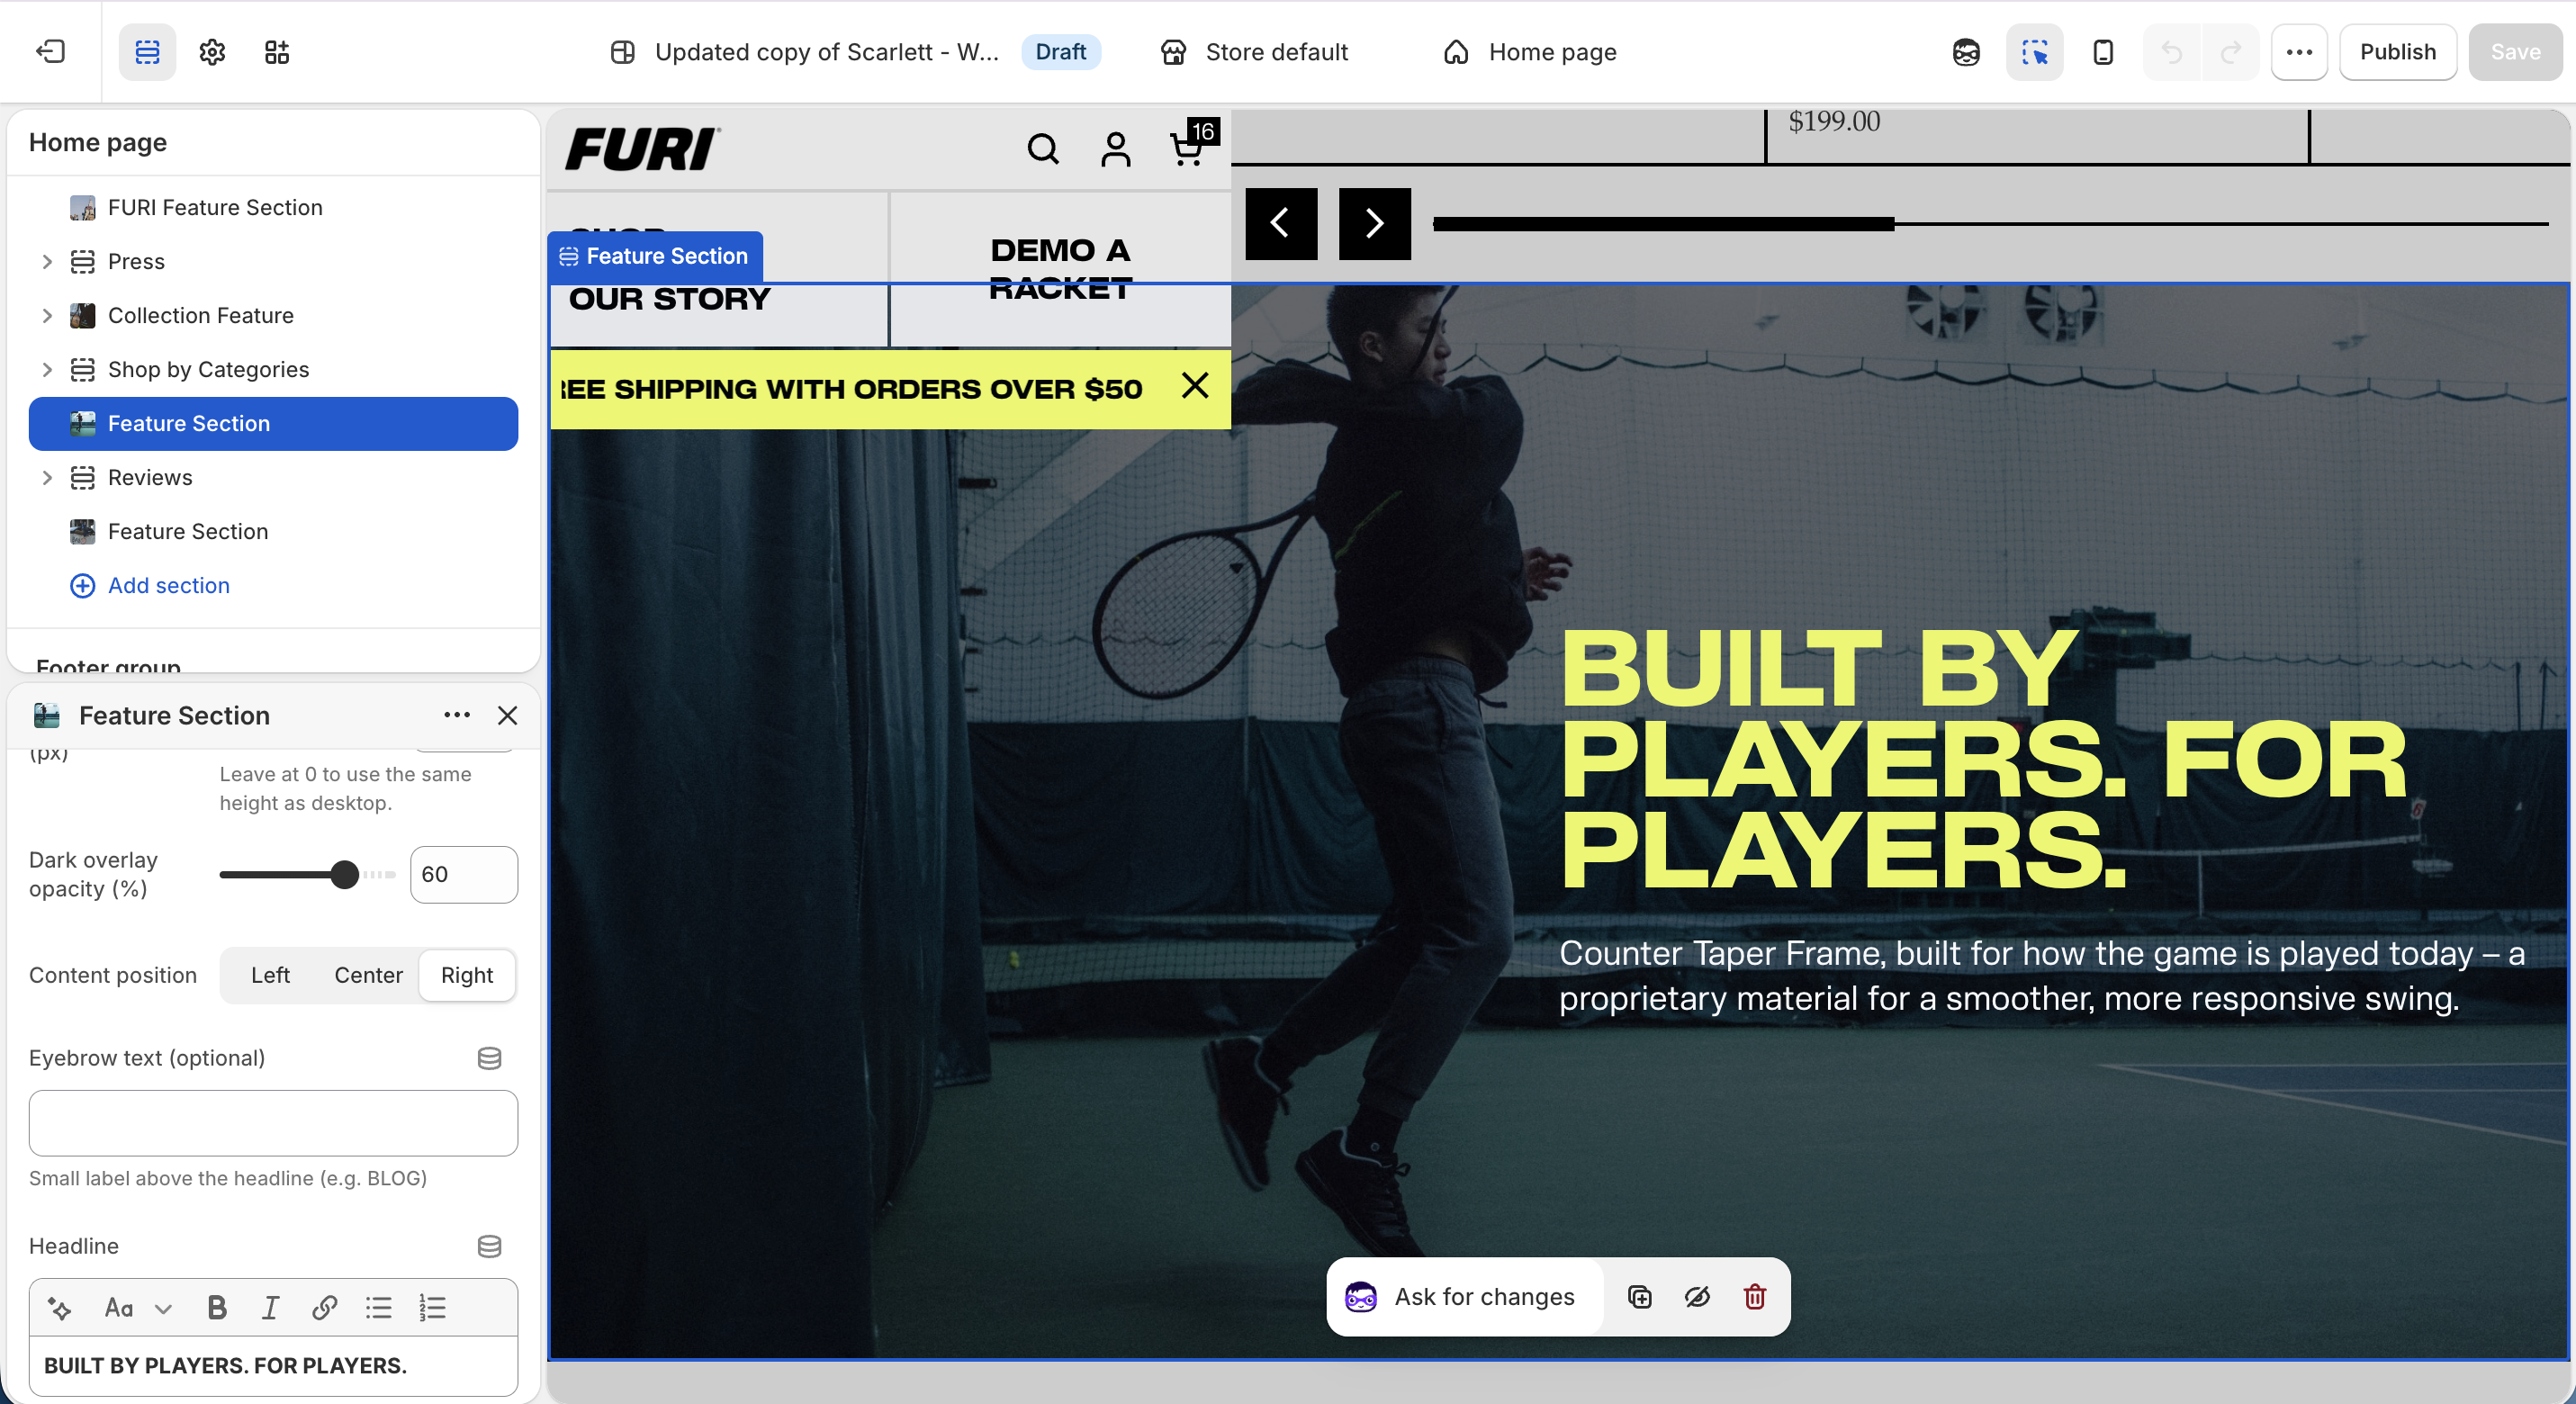This screenshot has width=2576, height=1404.
Task: Set content position to Center
Action: (368, 975)
